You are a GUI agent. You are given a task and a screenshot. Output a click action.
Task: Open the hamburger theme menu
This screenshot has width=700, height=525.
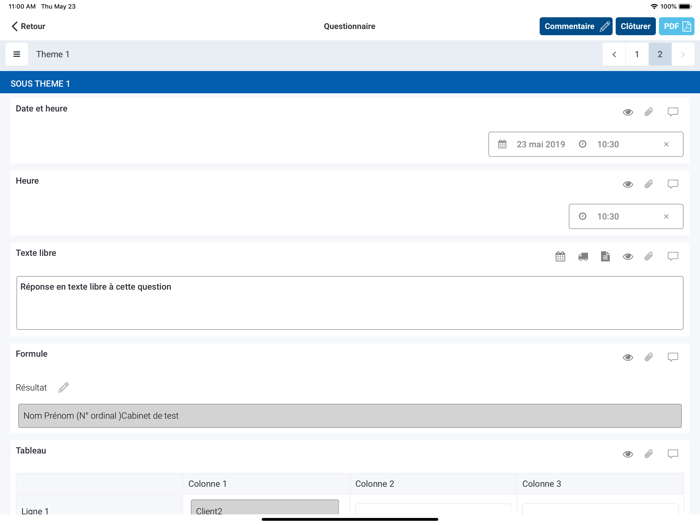[x=17, y=54]
